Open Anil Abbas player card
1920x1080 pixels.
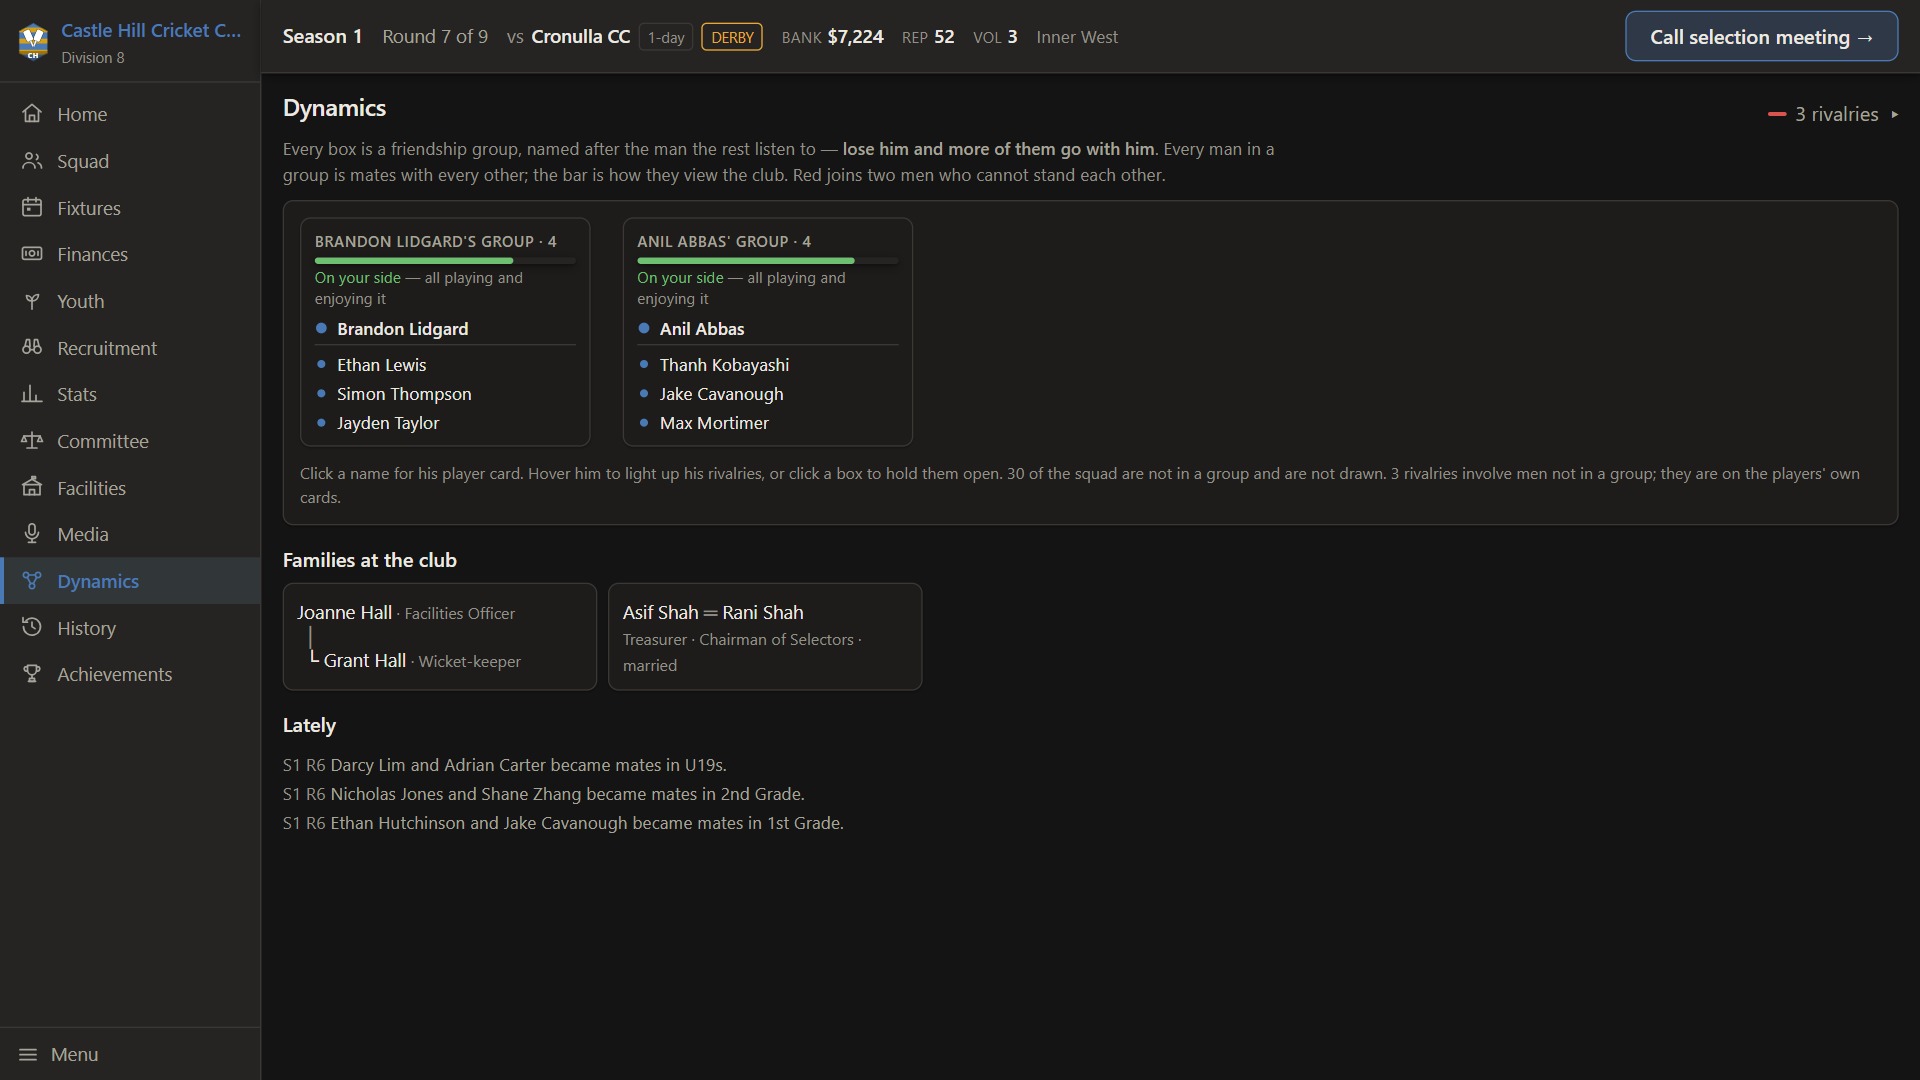coord(701,329)
